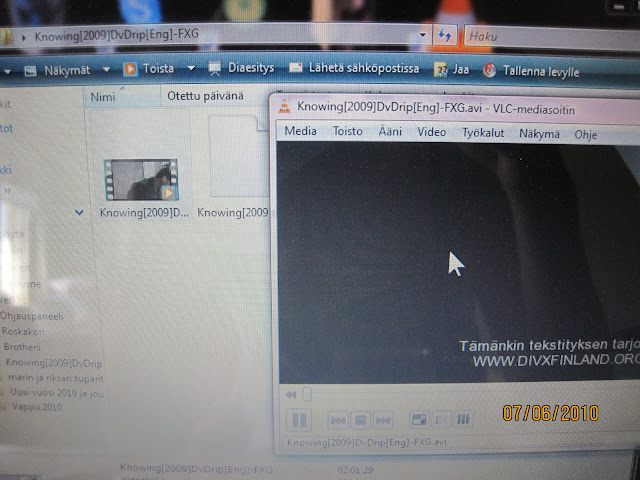
Task: Open the Näkymä menu in VLC
Action: pos(539,134)
